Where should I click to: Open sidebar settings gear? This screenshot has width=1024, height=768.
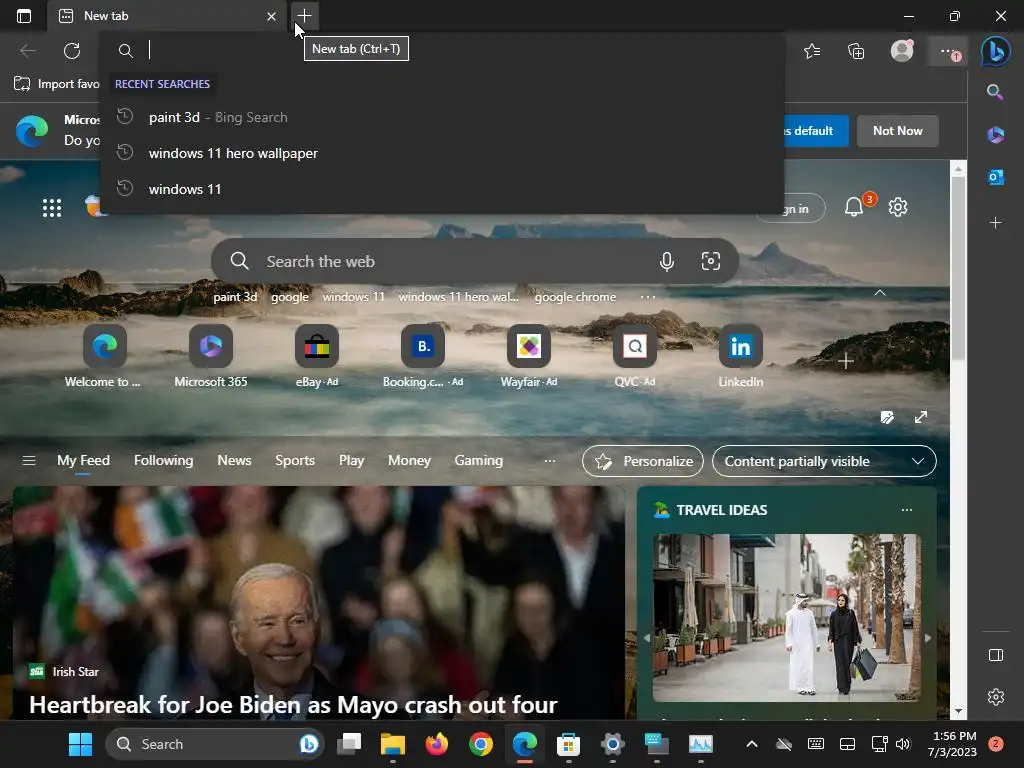coord(995,697)
